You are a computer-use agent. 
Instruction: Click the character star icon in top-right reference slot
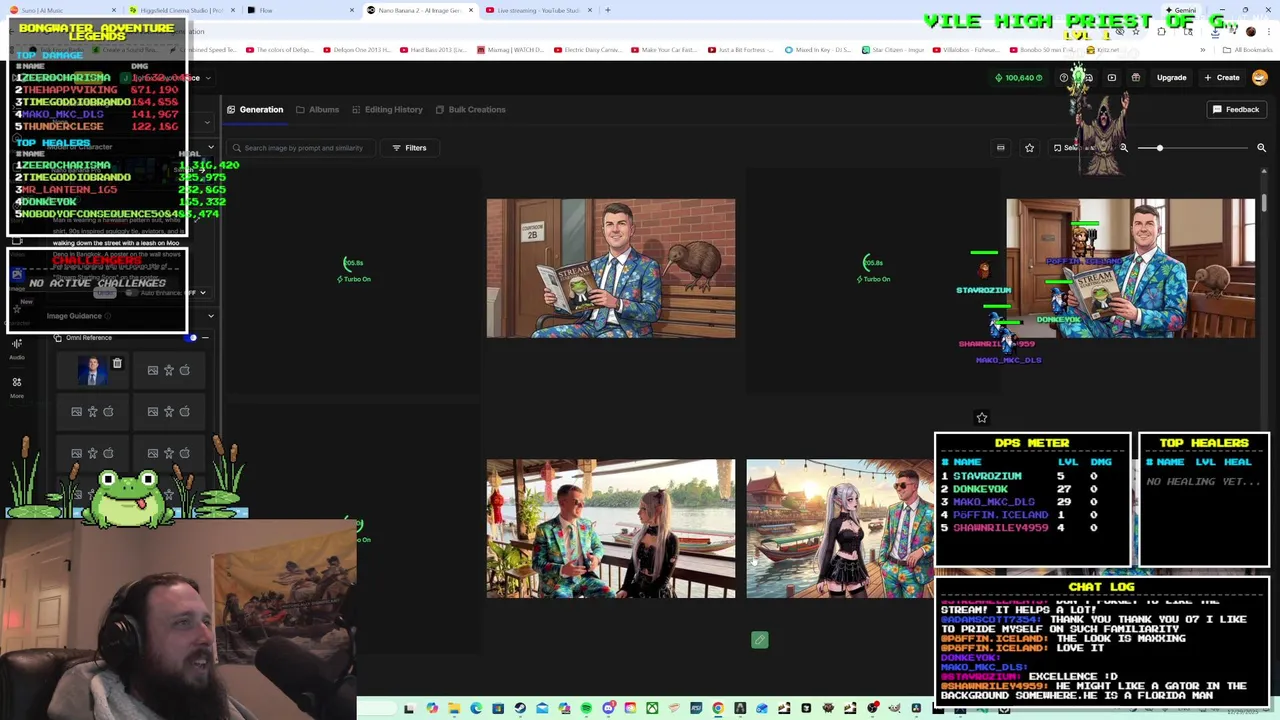tap(169, 370)
